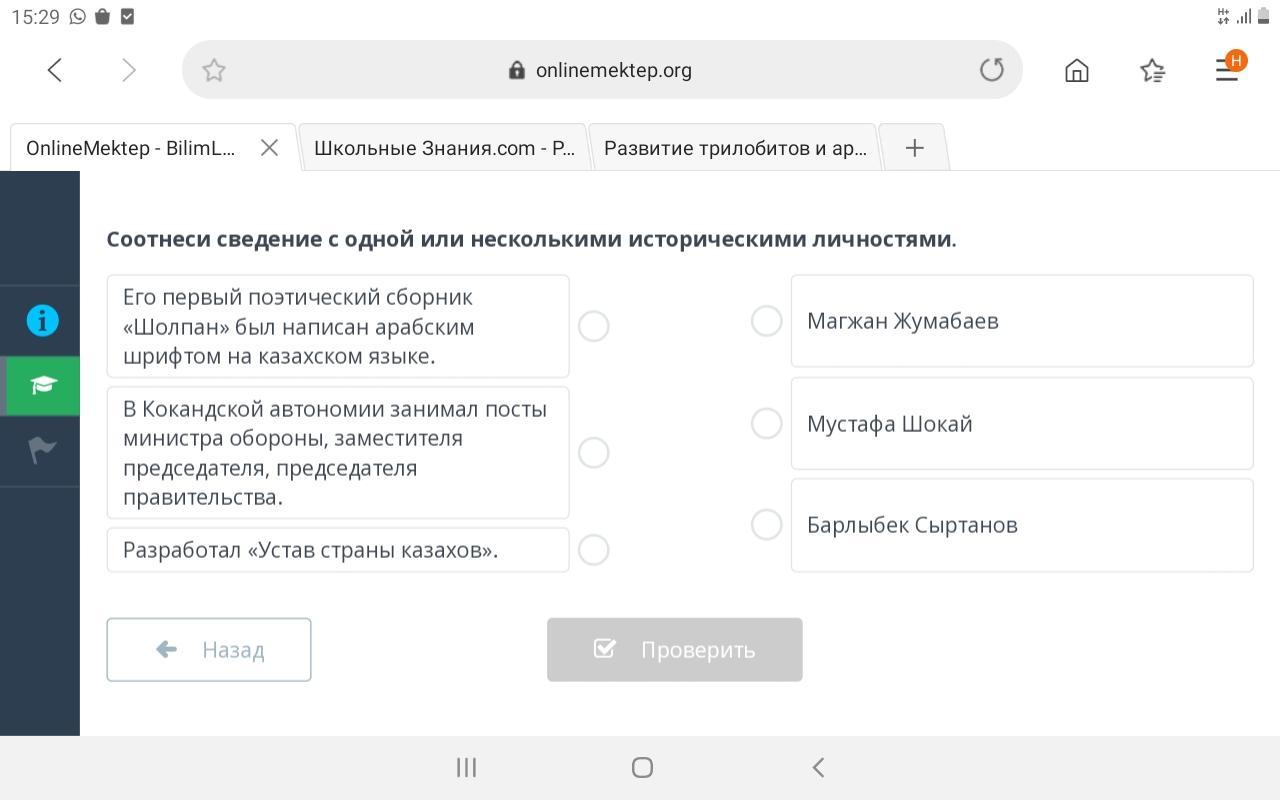Click the «Шолпан» statement card

click(338, 326)
